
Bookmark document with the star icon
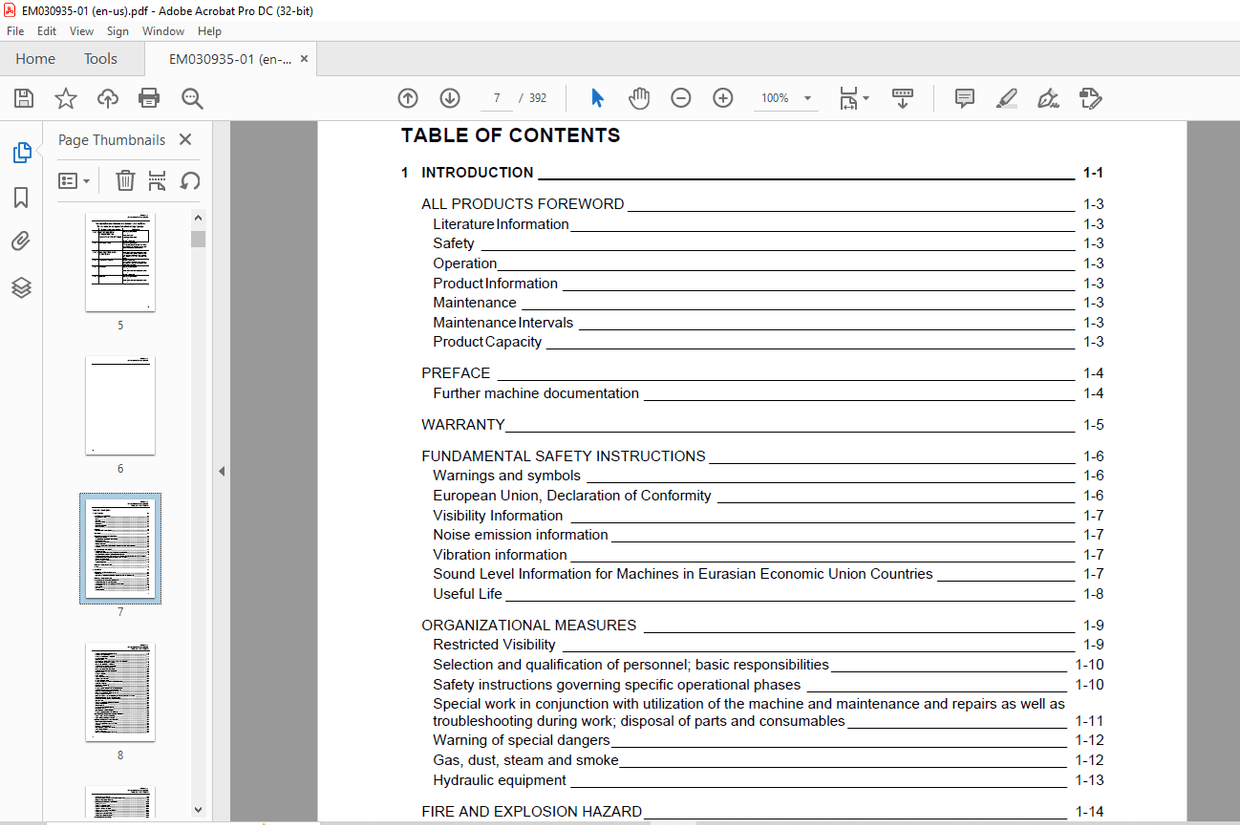tap(66, 98)
